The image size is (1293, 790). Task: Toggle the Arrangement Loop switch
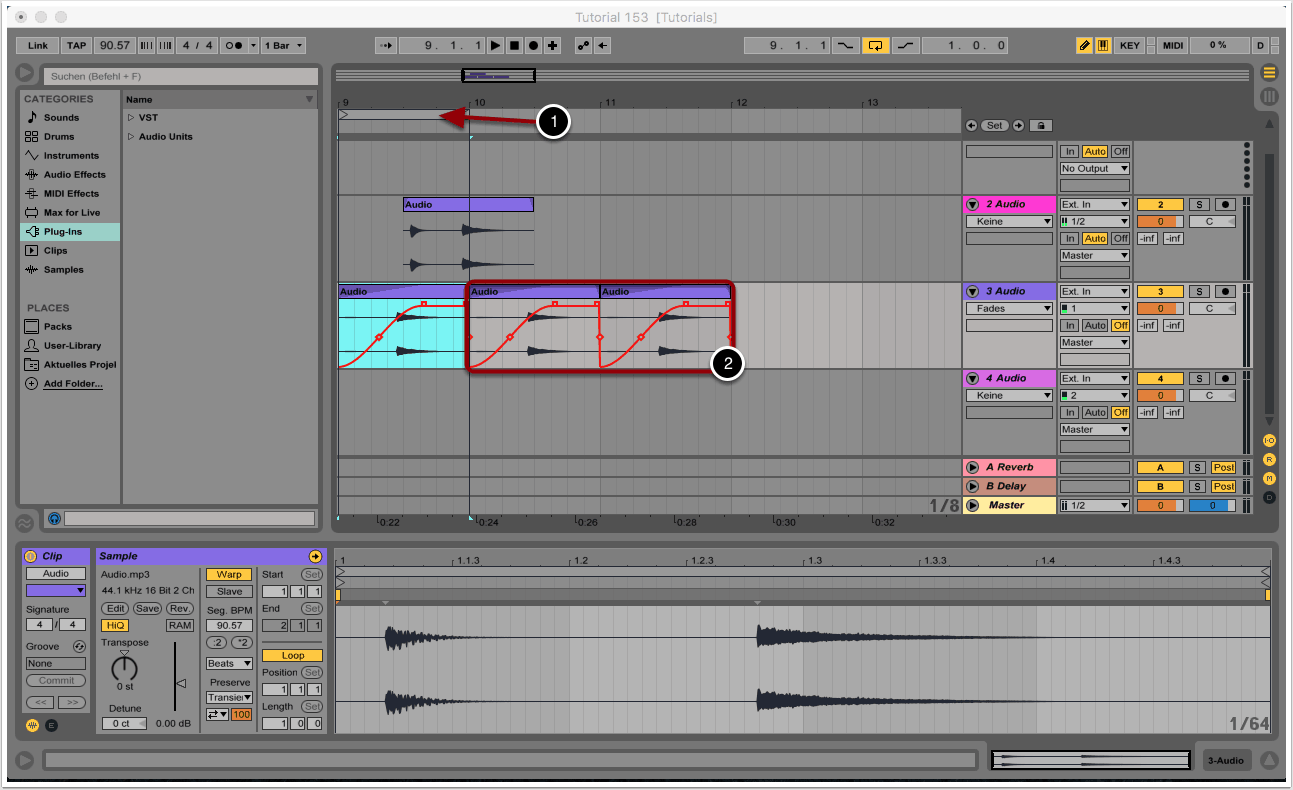coord(876,46)
